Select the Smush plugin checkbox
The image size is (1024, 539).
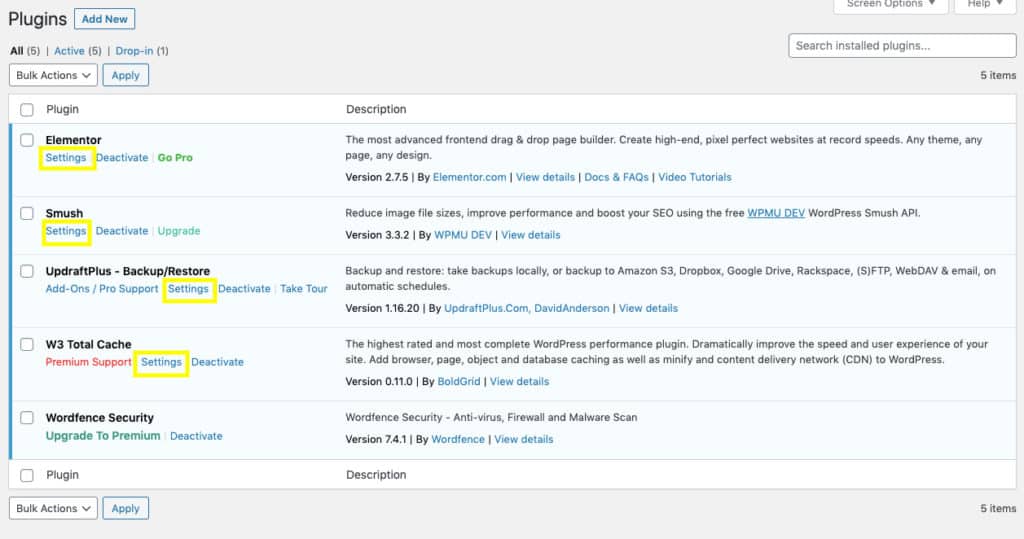coord(27,213)
